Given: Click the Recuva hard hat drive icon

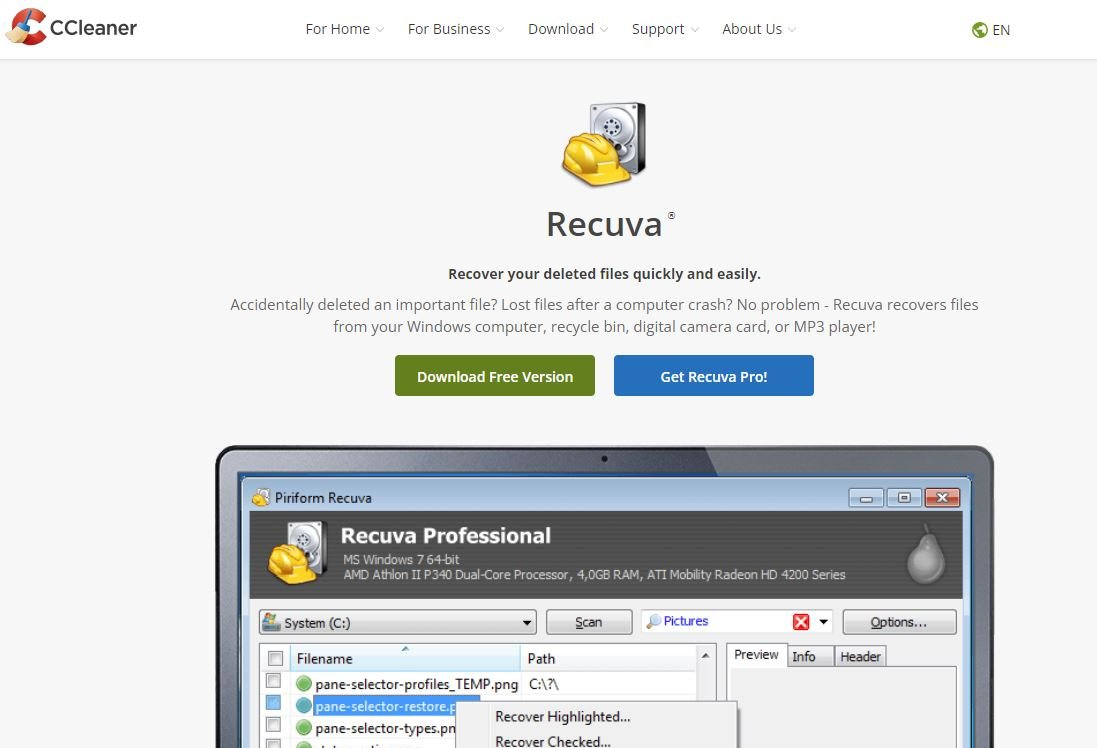Looking at the screenshot, I should point(604,144).
